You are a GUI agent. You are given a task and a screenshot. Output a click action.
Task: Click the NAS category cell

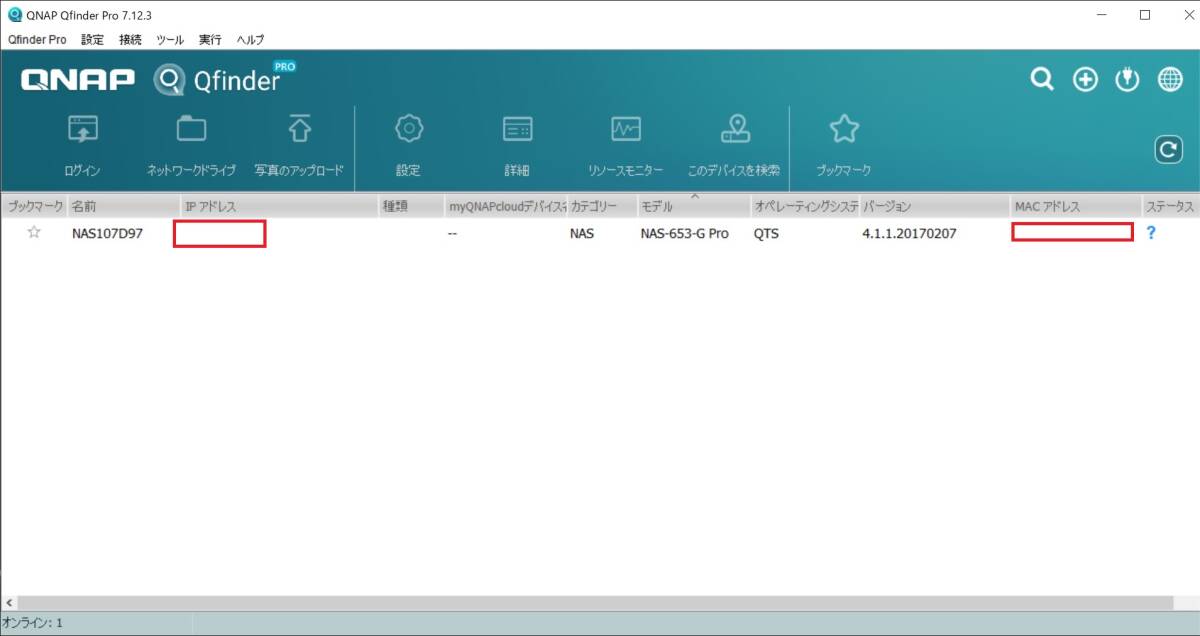click(582, 234)
